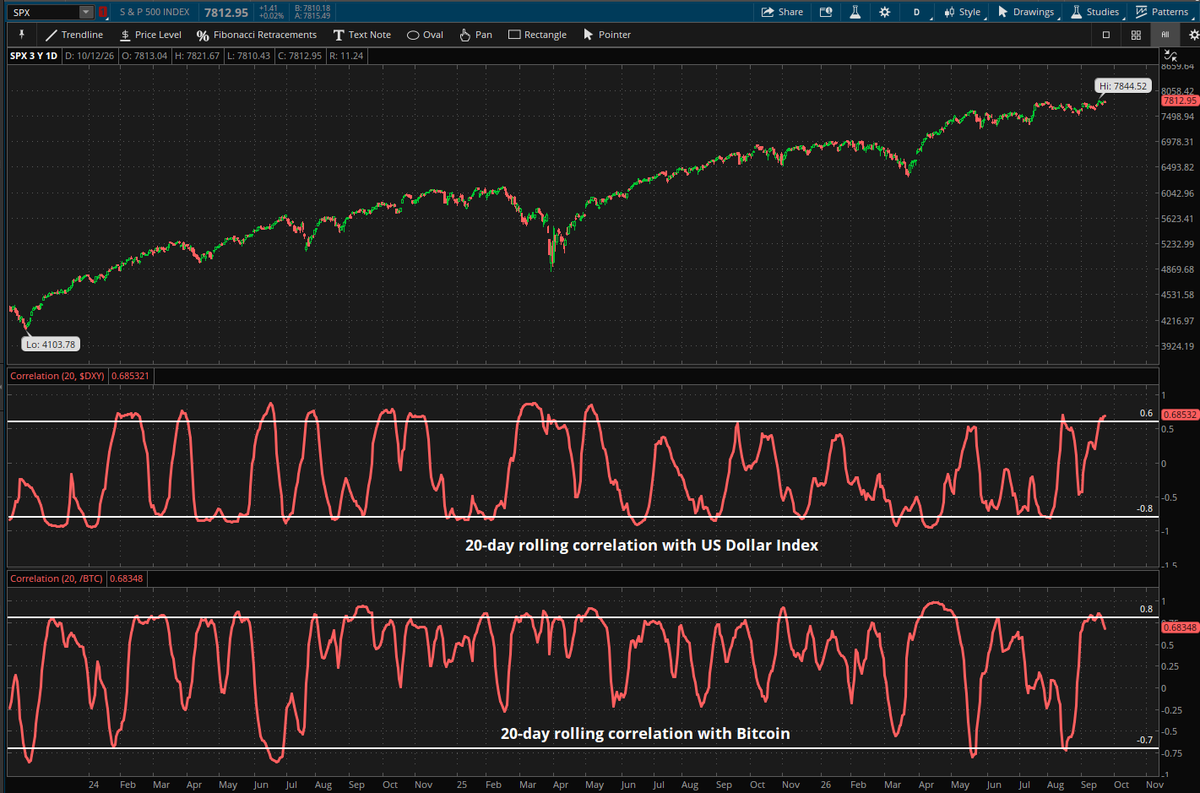Select the Price Level drawing tool
The width and height of the screenshot is (1200, 793).
pyautogui.click(x=150, y=34)
